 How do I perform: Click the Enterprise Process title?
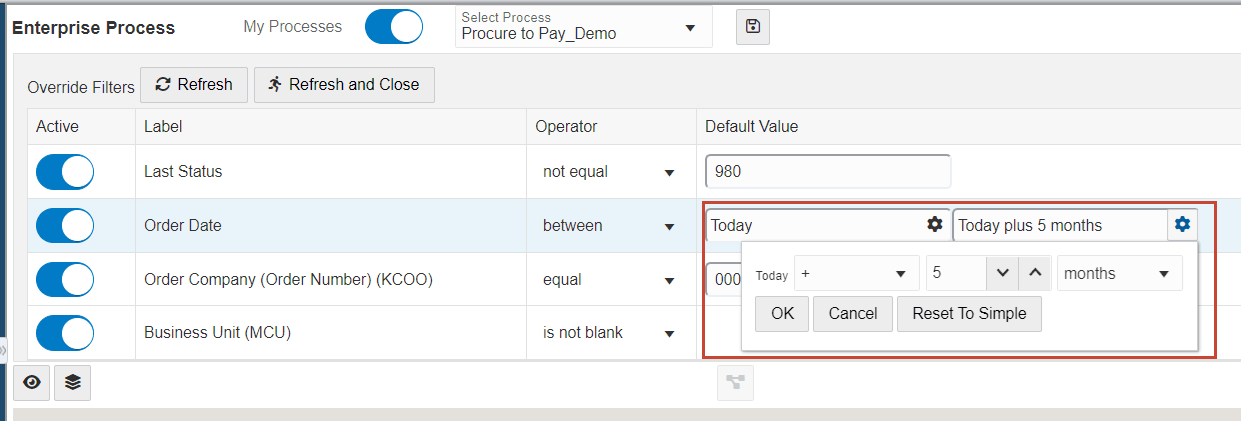[x=93, y=28]
